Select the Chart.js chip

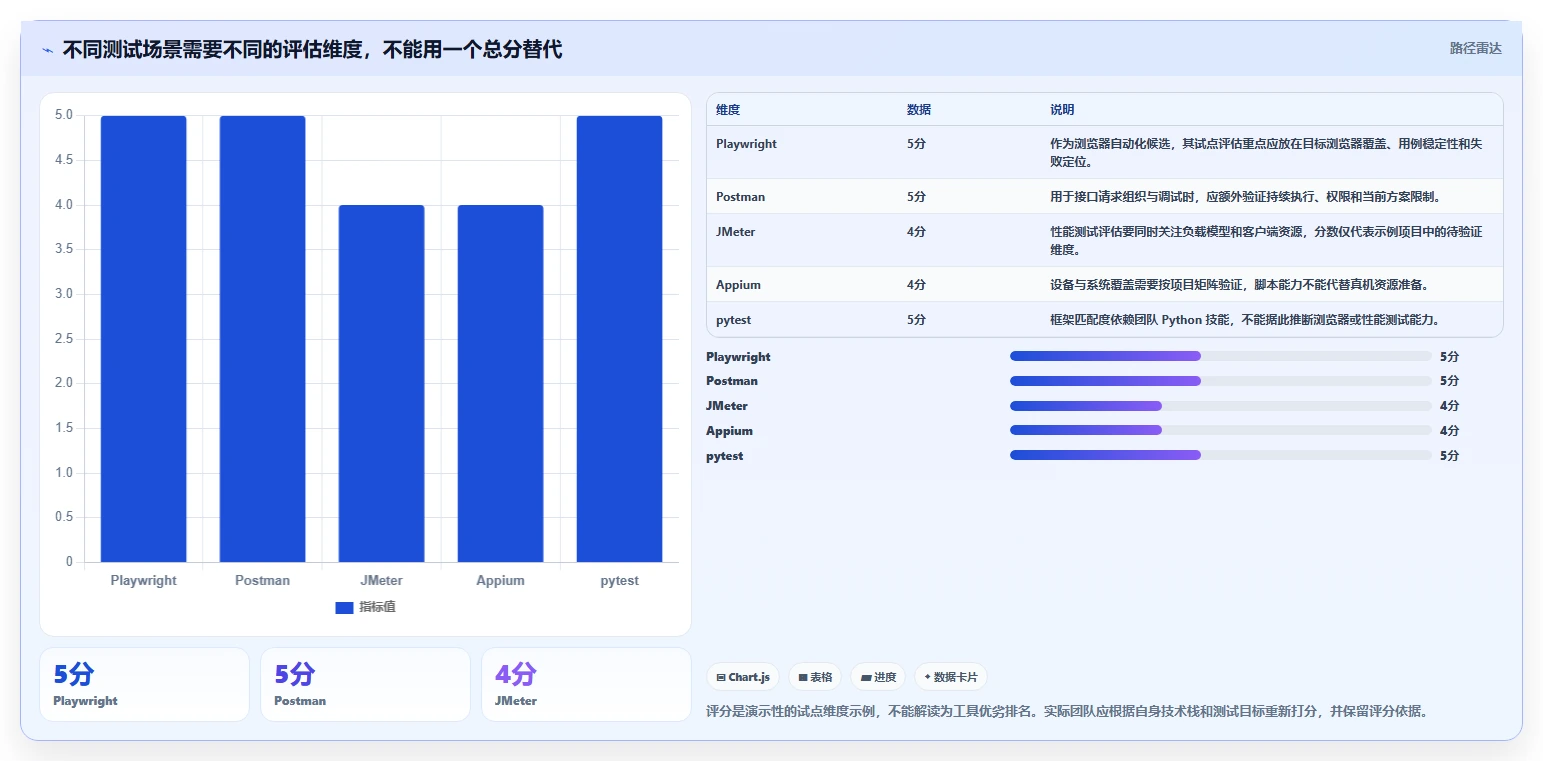click(743, 677)
